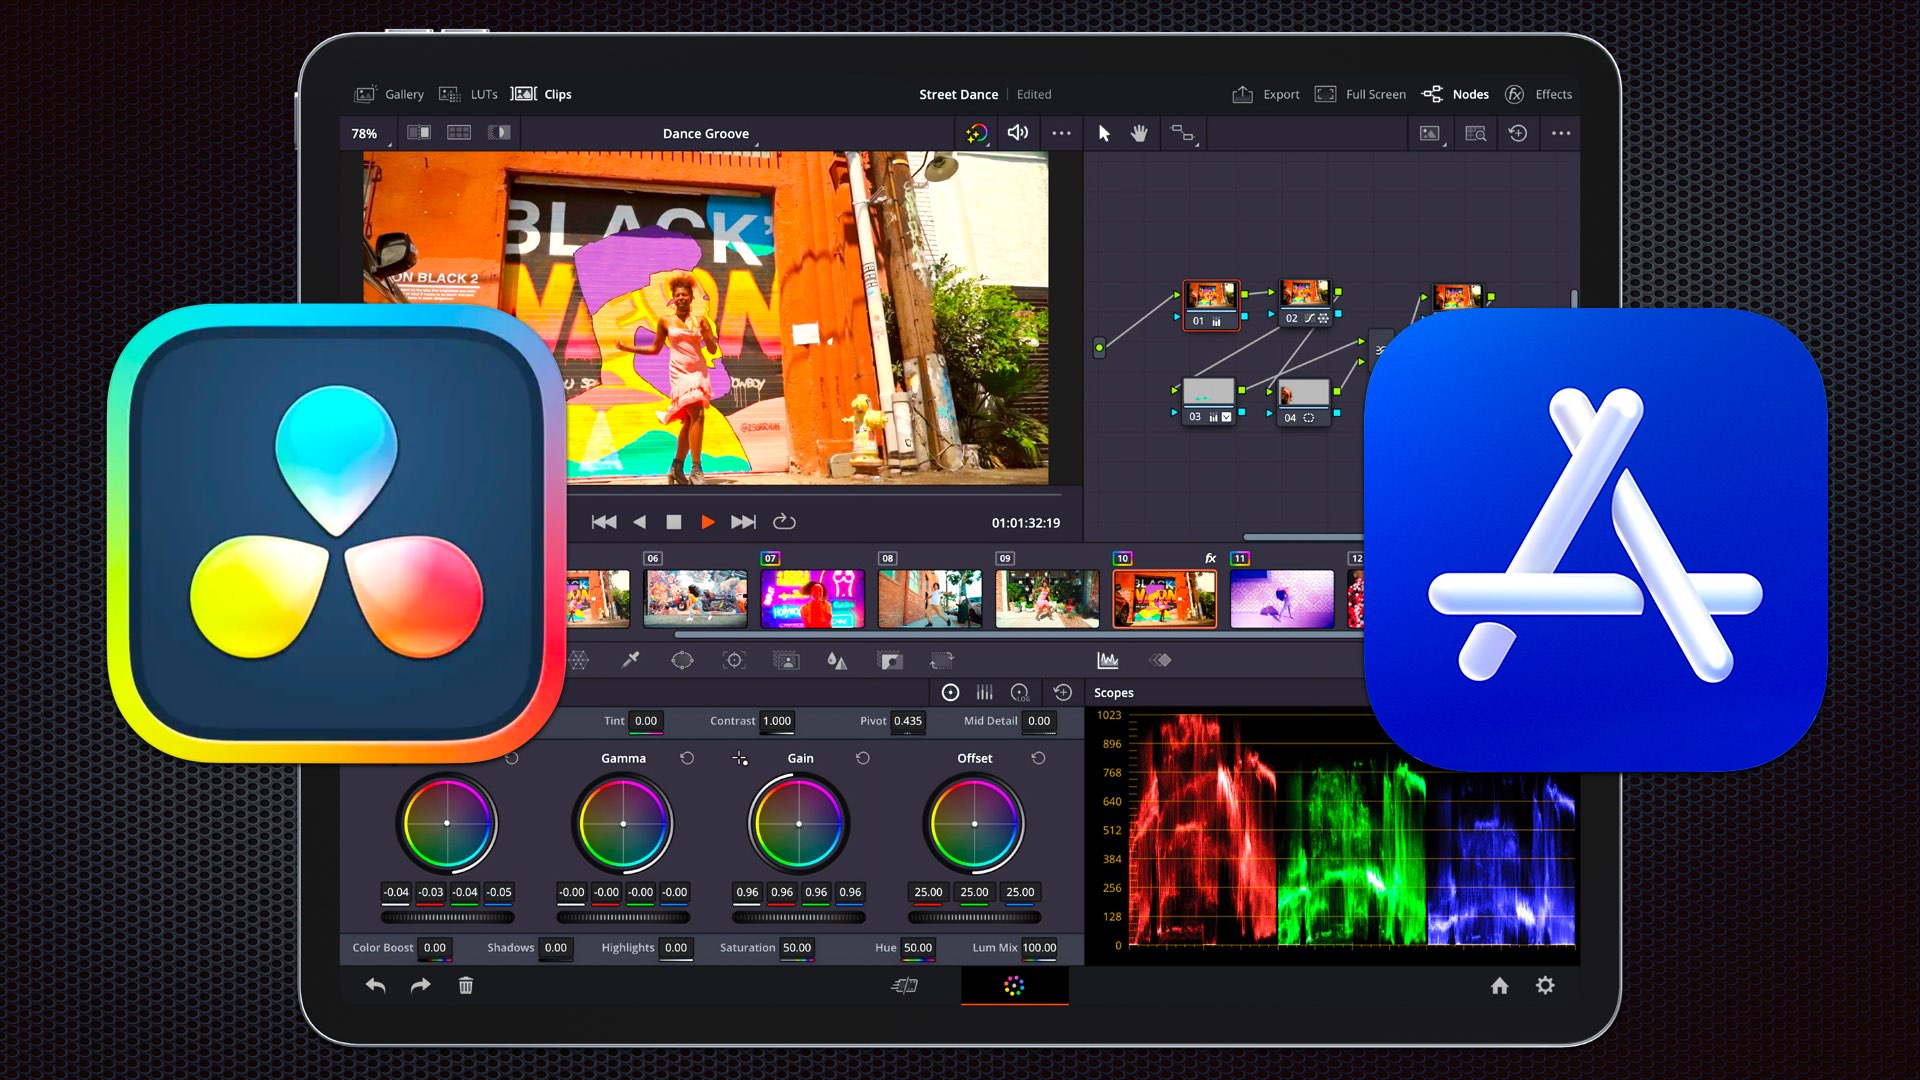Click the Export button

tap(1266, 94)
